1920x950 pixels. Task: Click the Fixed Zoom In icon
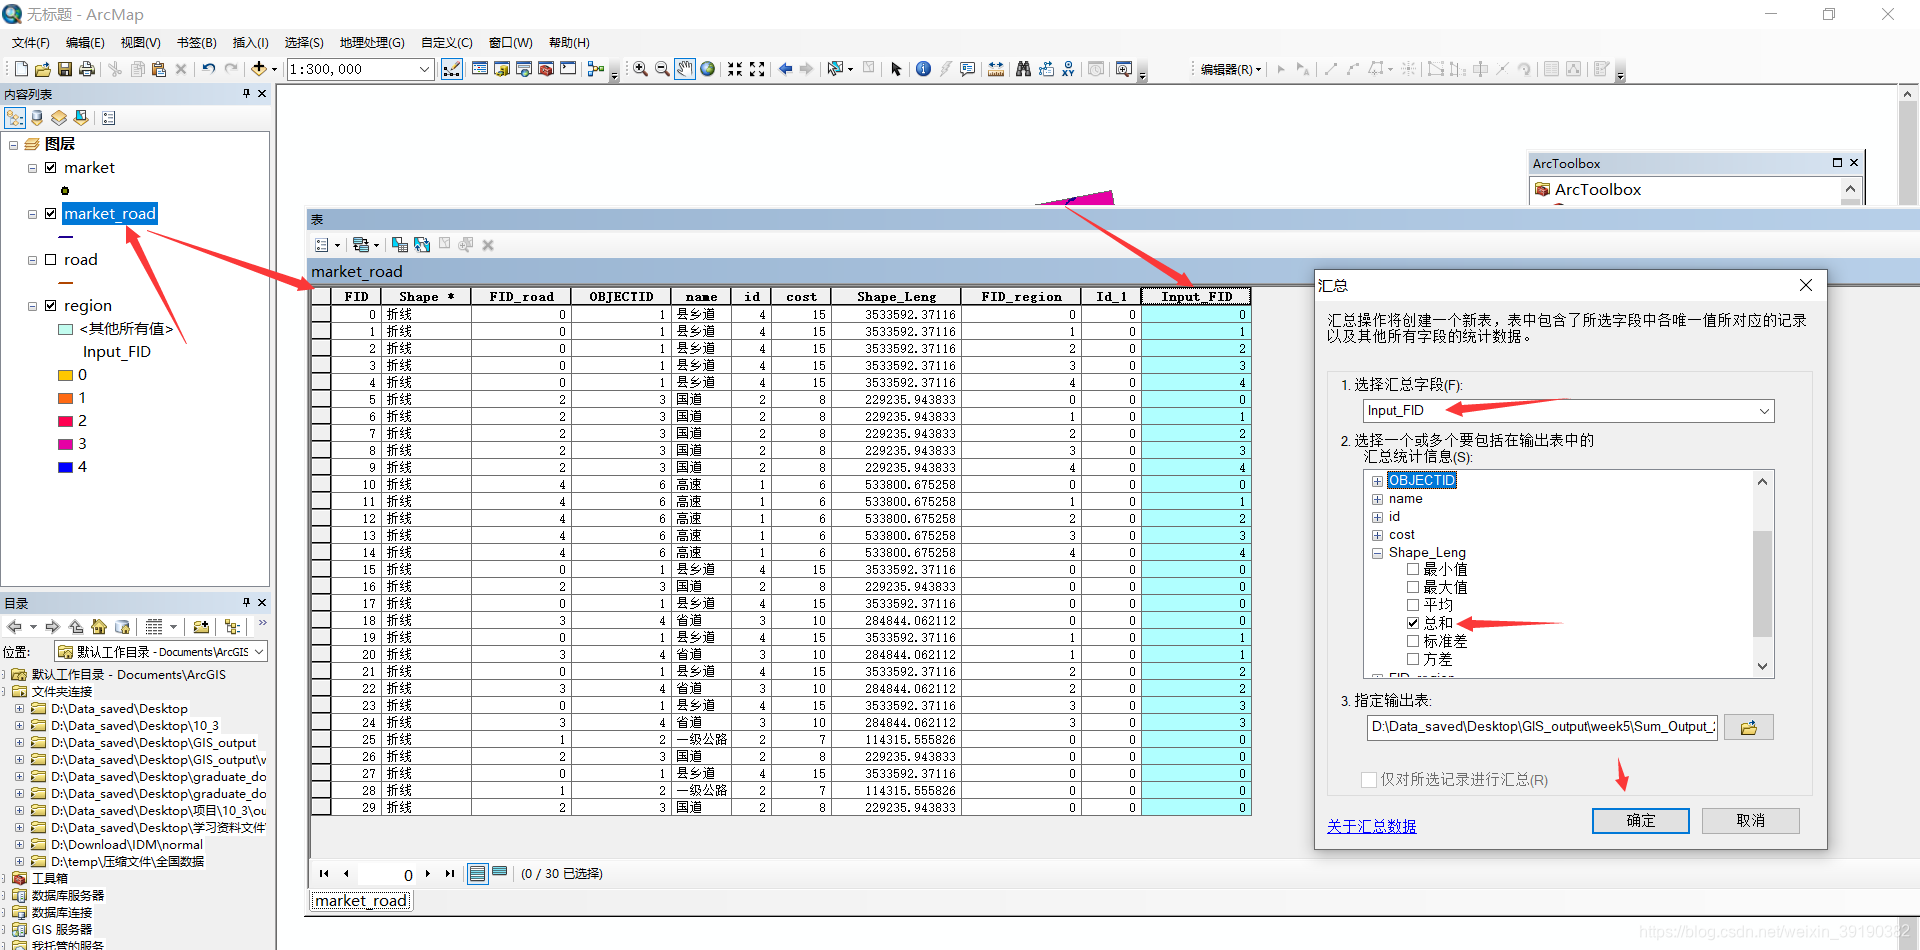[735, 69]
